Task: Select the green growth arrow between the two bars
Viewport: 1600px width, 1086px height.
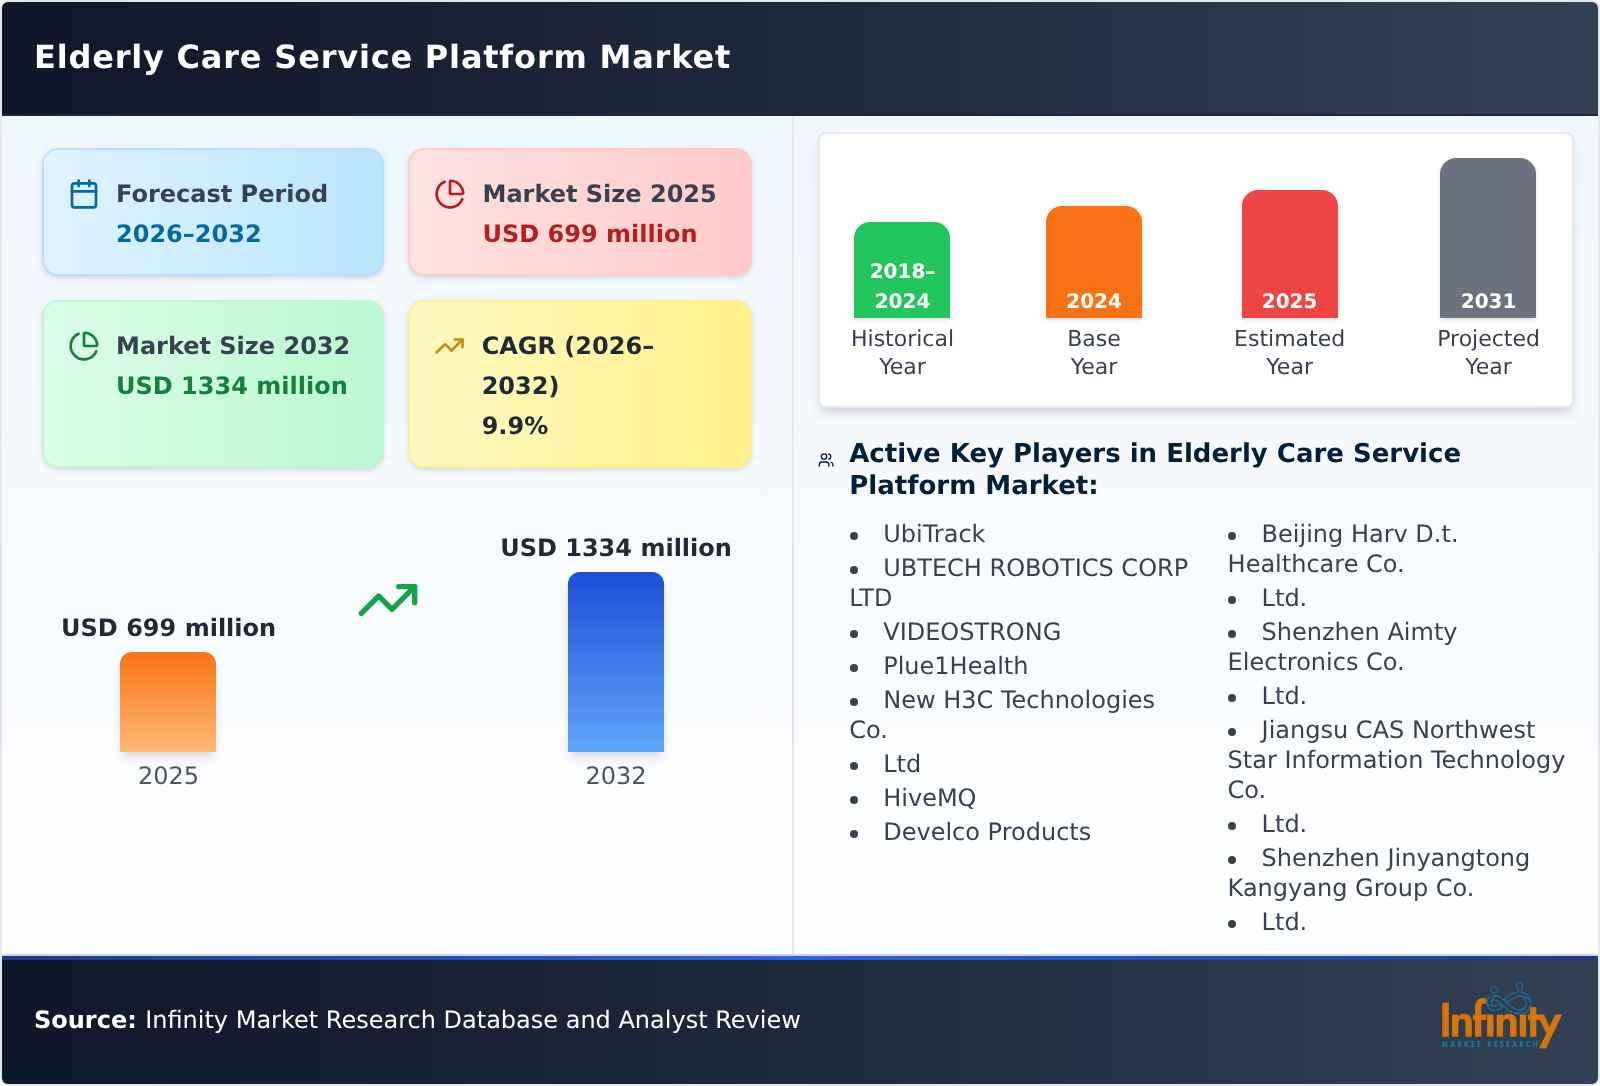Action: tap(390, 600)
